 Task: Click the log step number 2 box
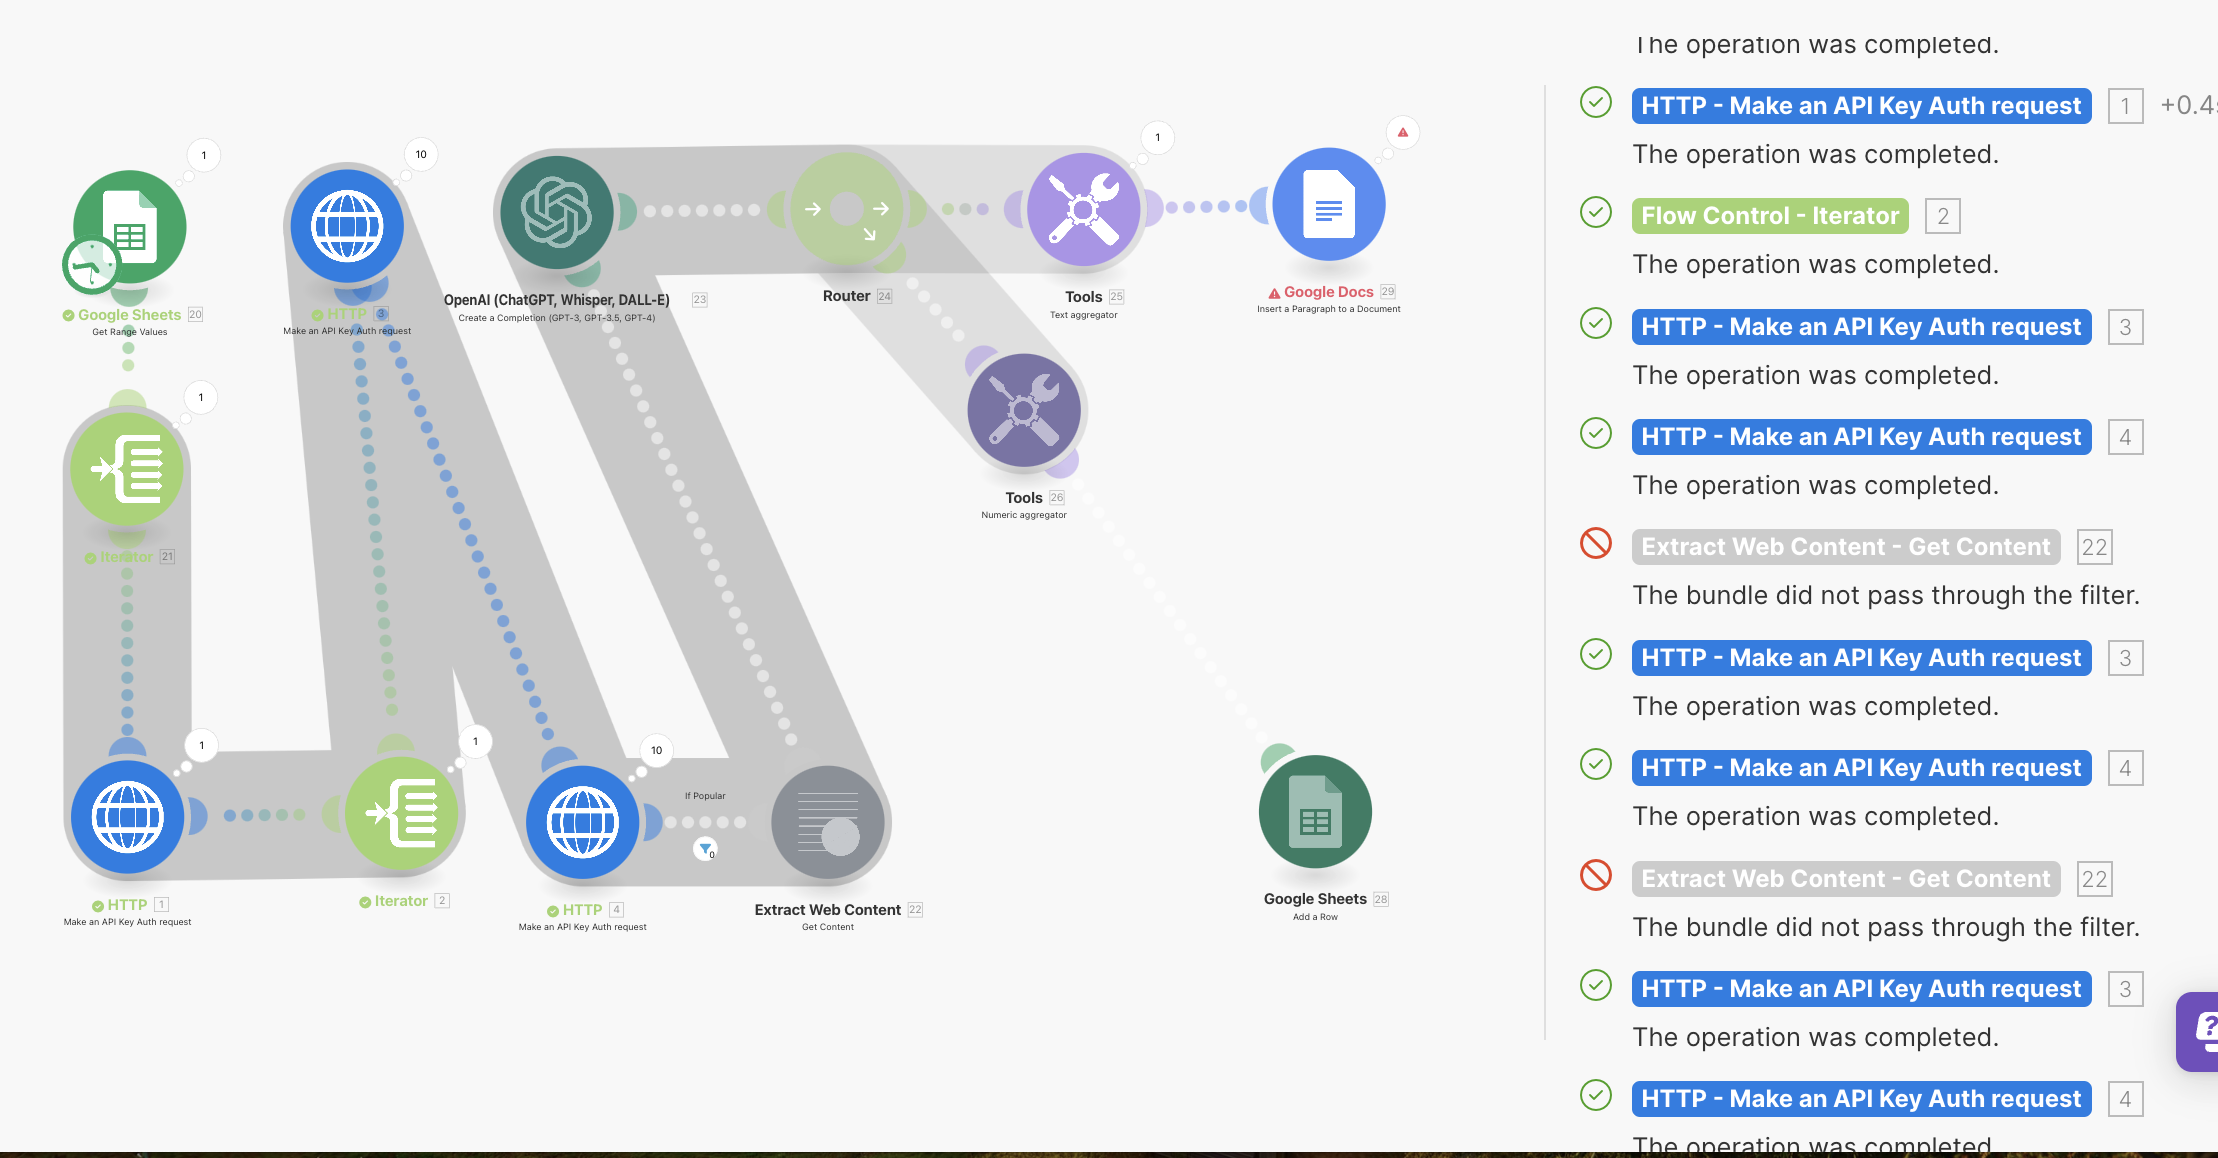coord(1942,216)
